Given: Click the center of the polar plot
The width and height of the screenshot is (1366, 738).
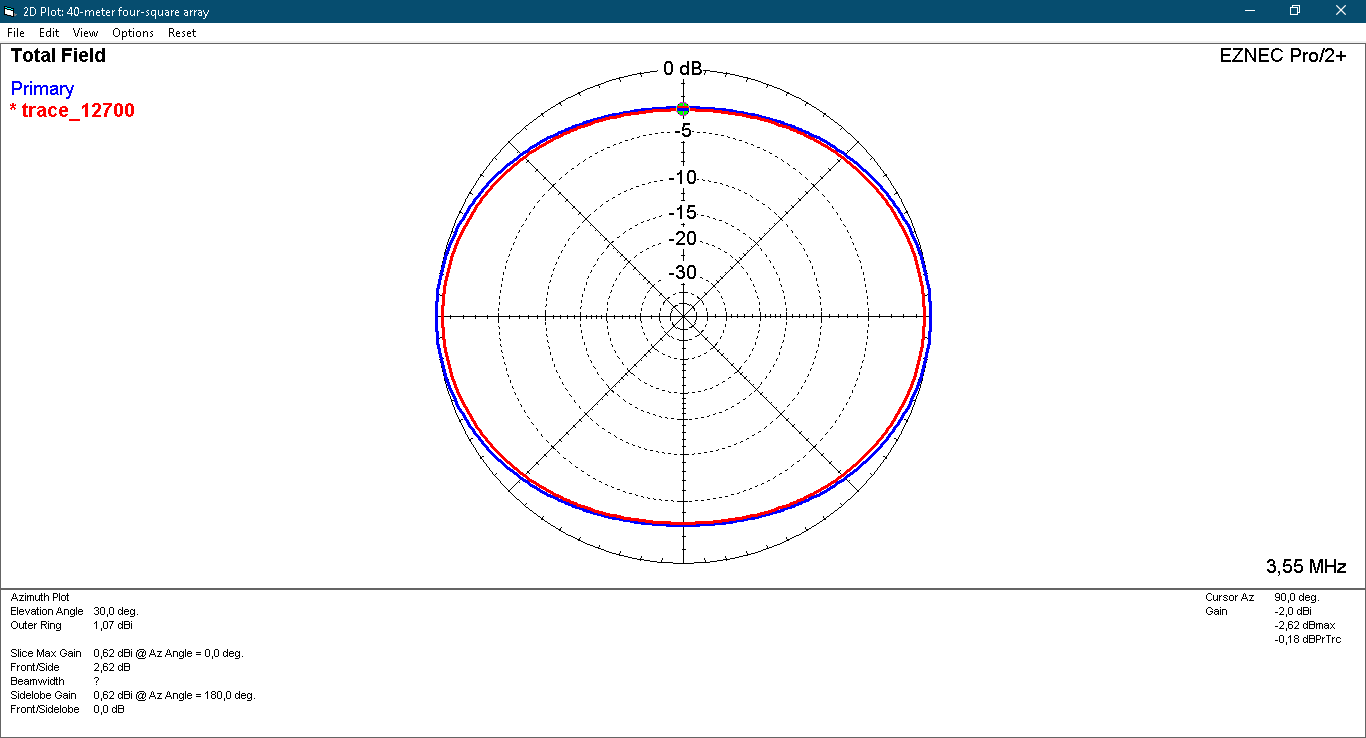Looking at the screenshot, I should pos(683,316).
